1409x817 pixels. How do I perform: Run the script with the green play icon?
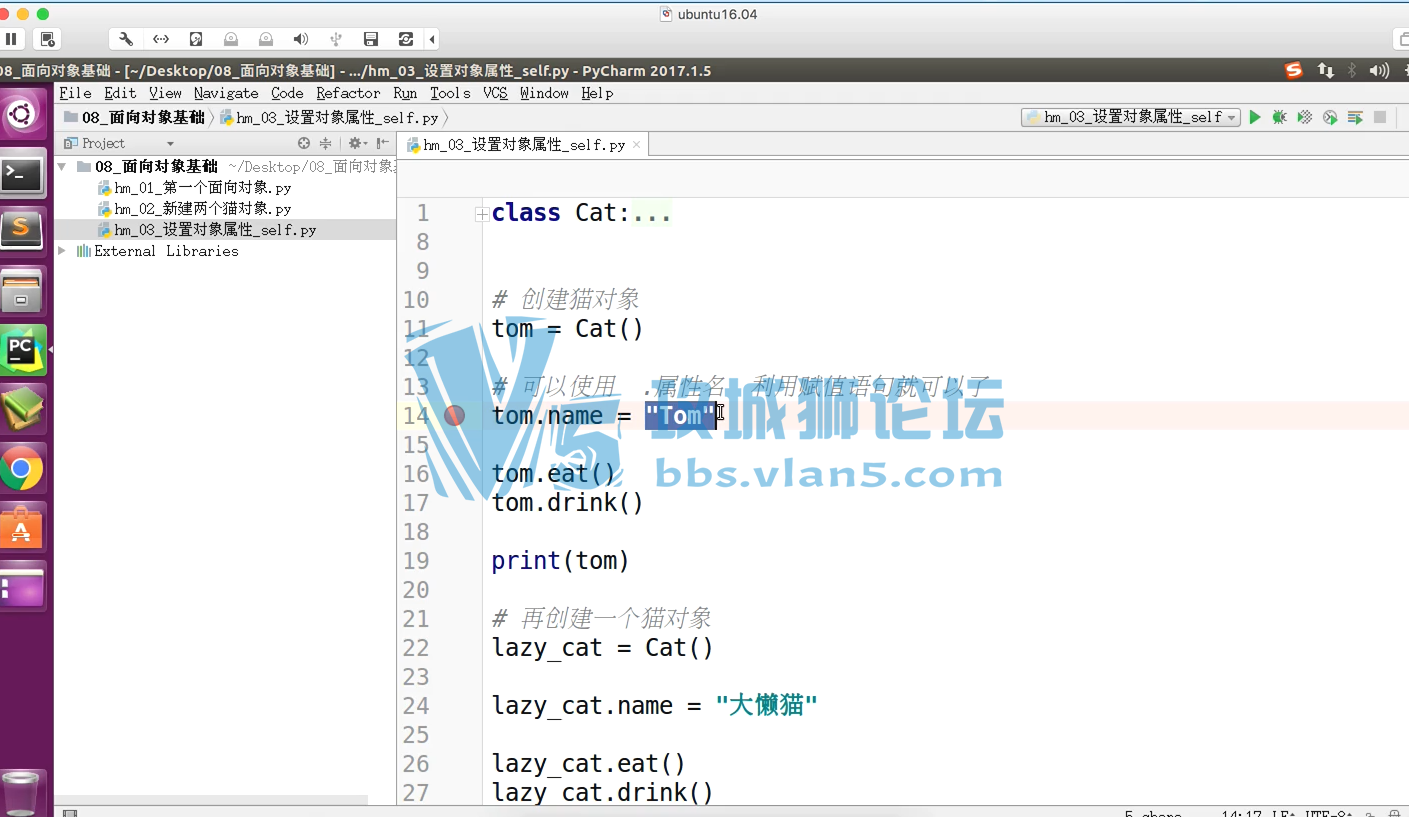[1255, 117]
